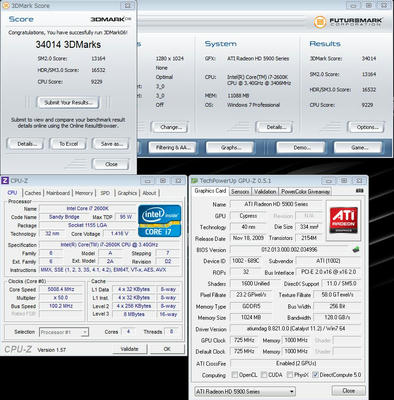Click the Intel Core i7 logo badge
The width and height of the screenshot is (394, 400).
coord(159,221)
